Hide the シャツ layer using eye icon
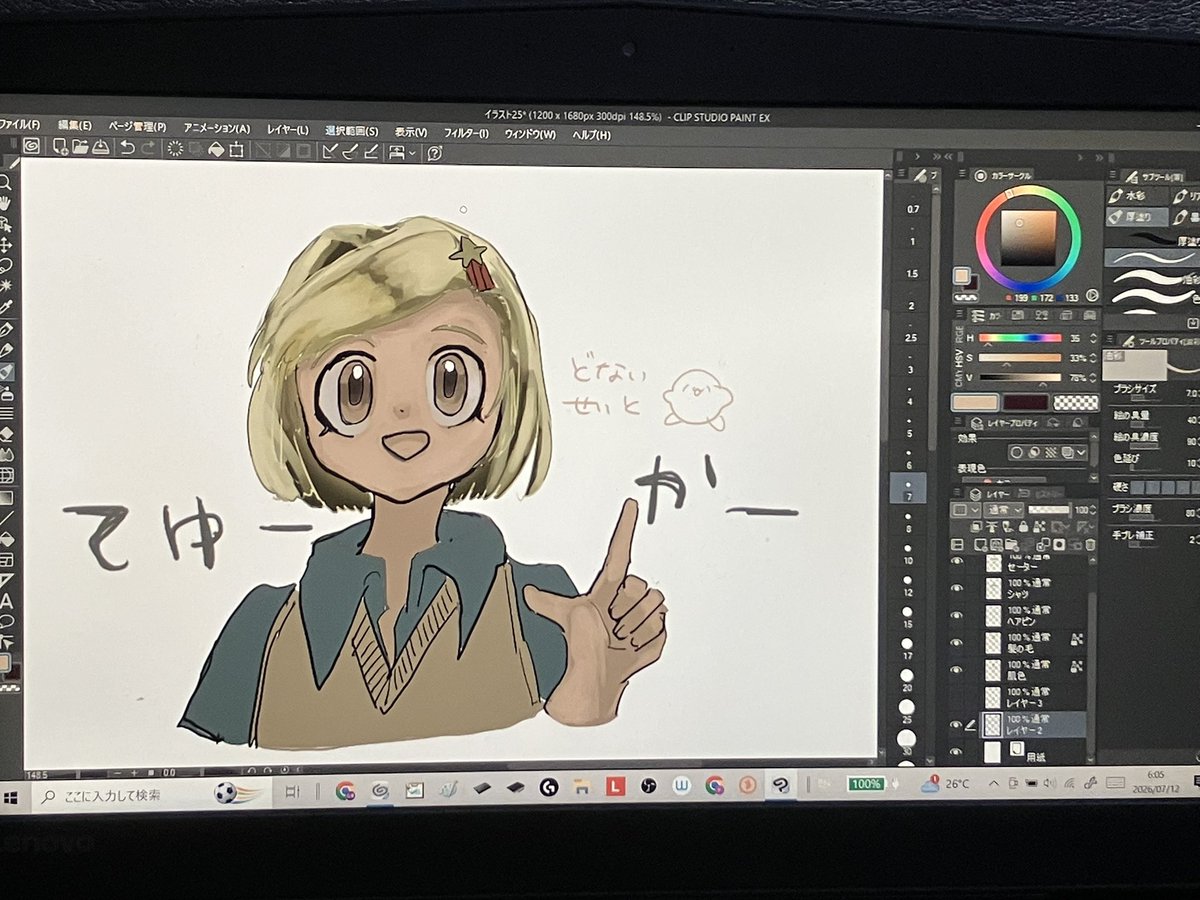This screenshot has width=1200, height=900. tap(957, 588)
